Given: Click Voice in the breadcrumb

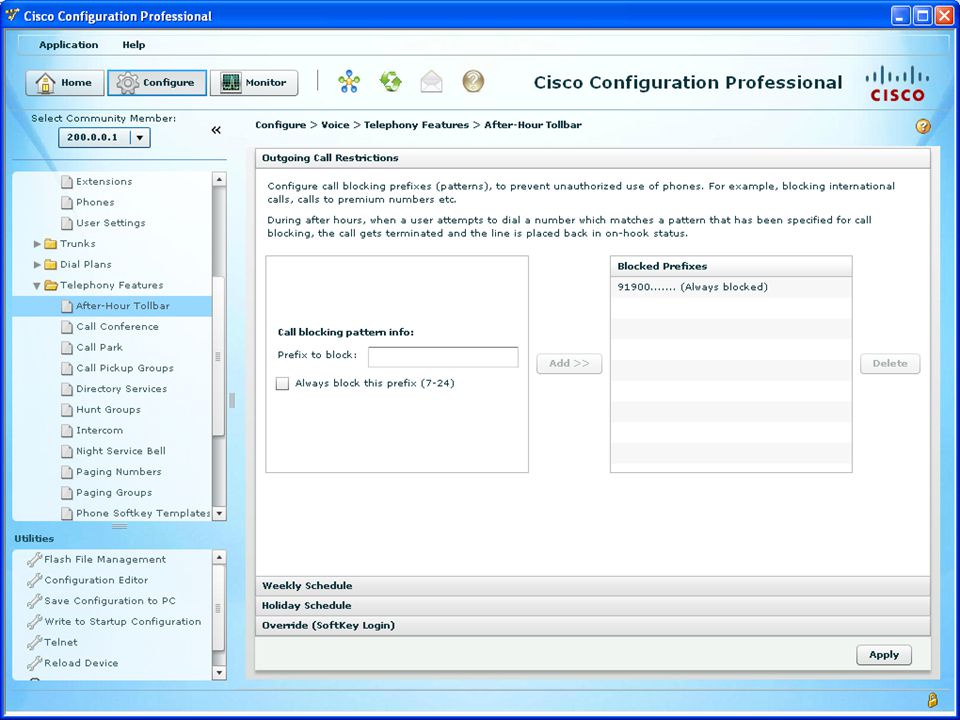Looking at the screenshot, I should point(336,125).
